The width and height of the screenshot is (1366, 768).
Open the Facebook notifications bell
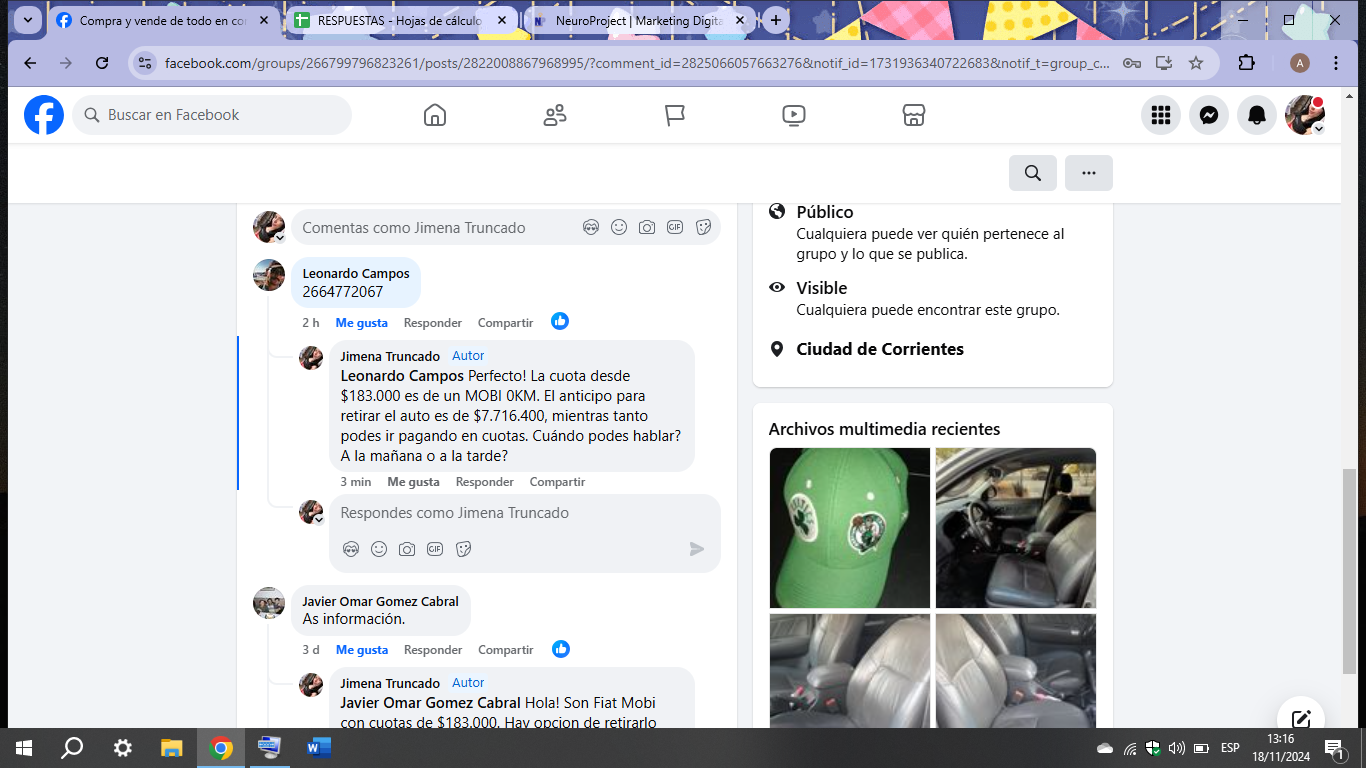tap(1257, 115)
